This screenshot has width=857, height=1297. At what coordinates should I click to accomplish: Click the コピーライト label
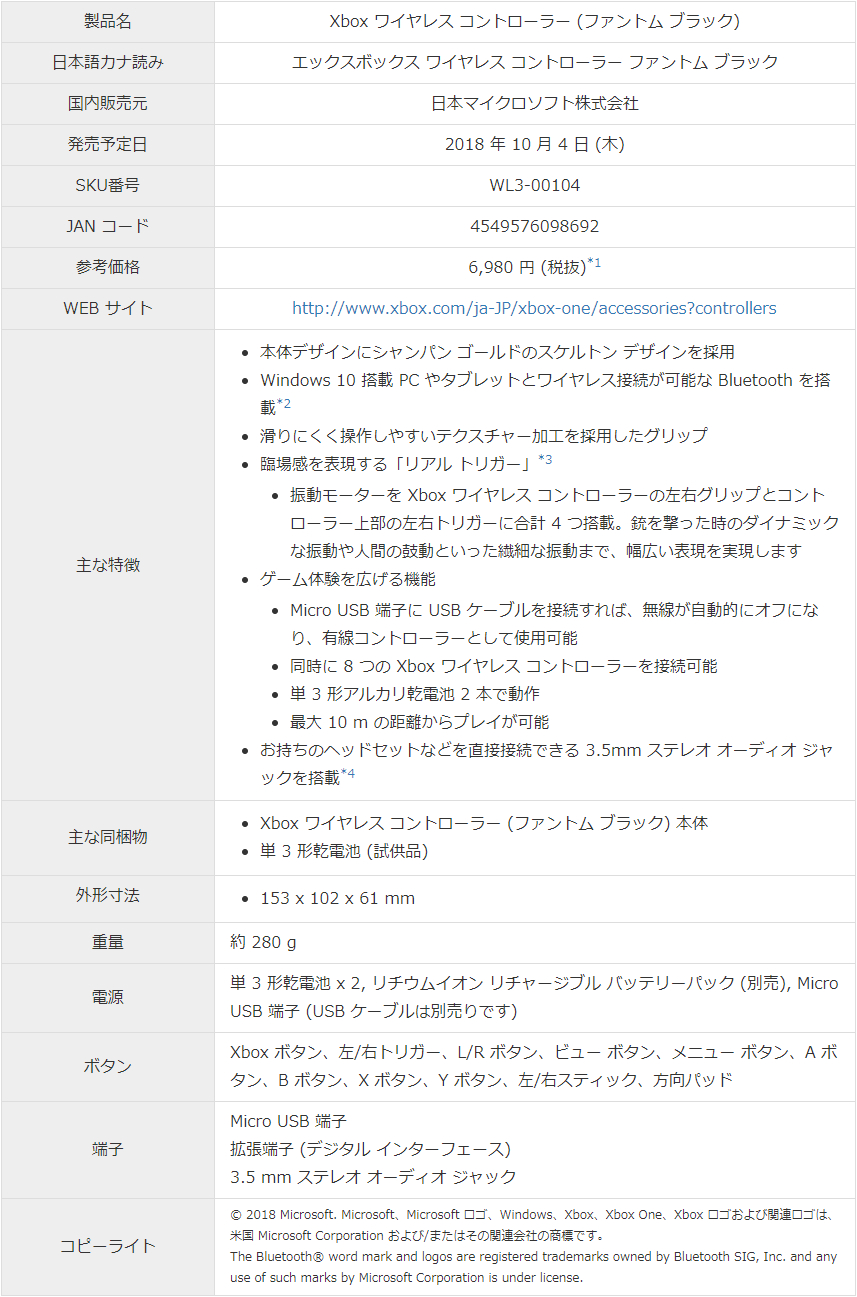tap(107, 1246)
